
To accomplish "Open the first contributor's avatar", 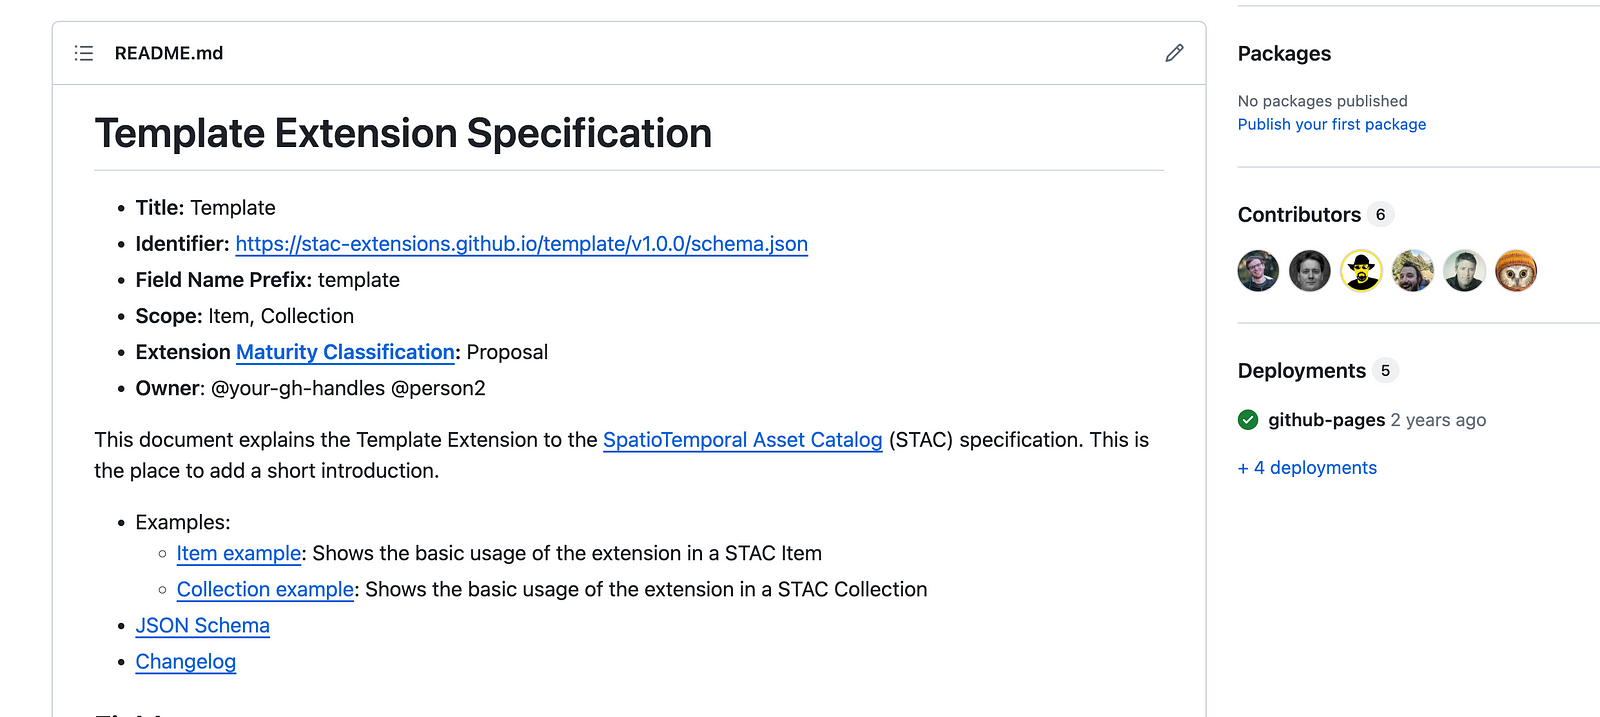I will pyautogui.click(x=1258, y=270).
